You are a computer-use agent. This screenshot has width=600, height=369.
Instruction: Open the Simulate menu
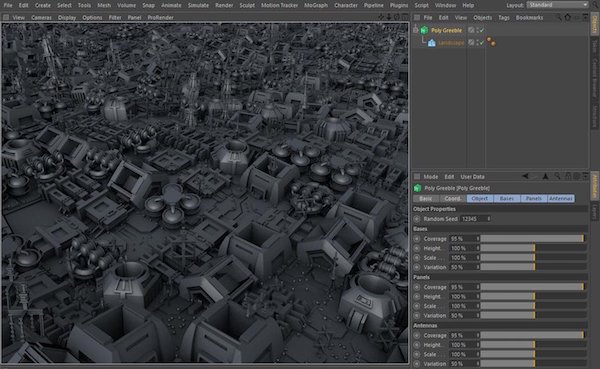[x=198, y=5]
